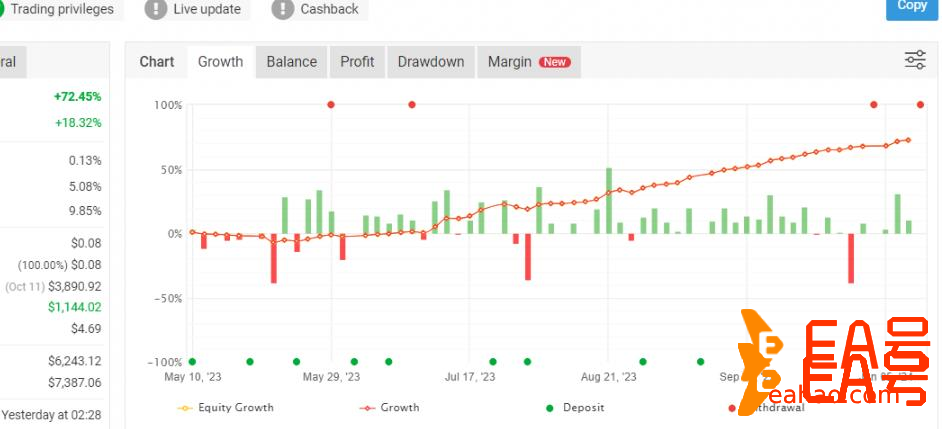This screenshot has width=942, height=429.
Task: Click the Aug 21, '23 axis date label
Action: [x=608, y=377]
